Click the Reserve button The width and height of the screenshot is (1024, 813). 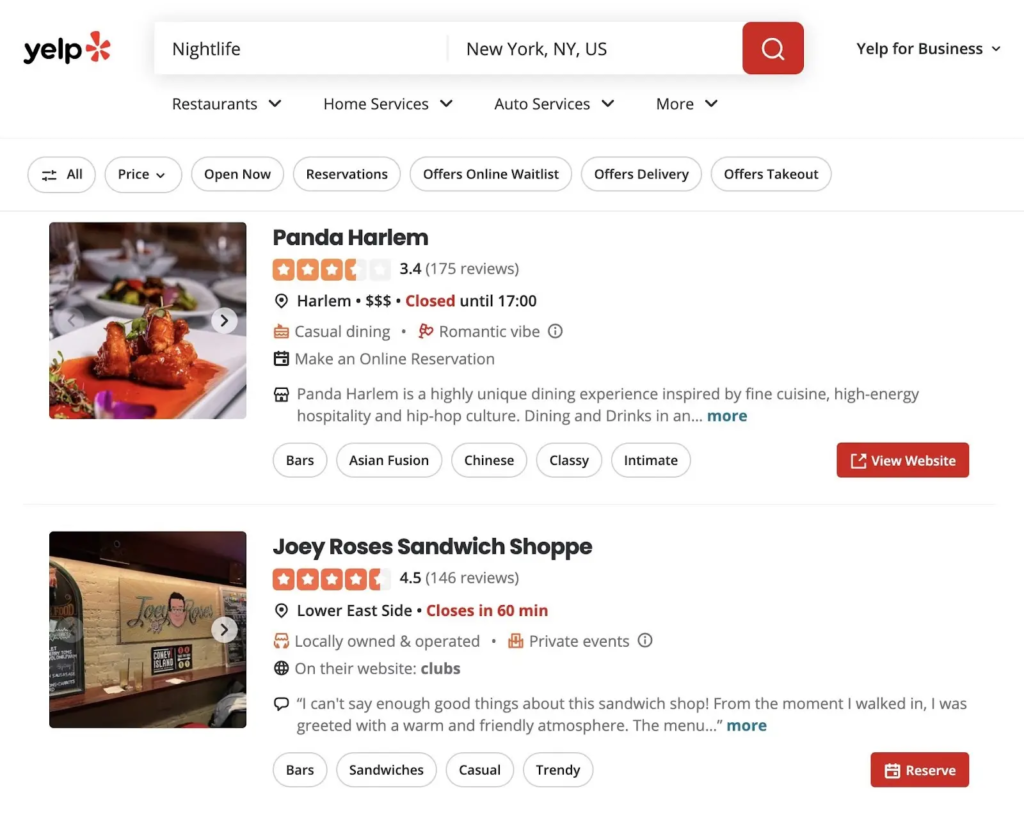(x=920, y=770)
